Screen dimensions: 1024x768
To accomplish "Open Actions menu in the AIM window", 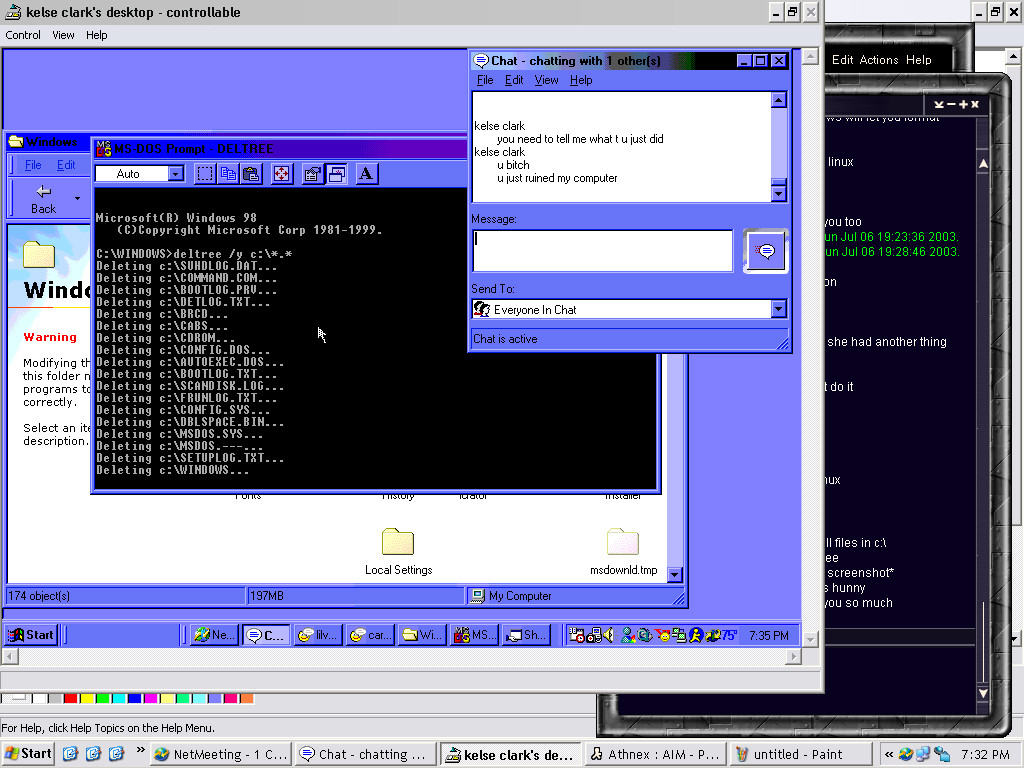I will [879, 60].
